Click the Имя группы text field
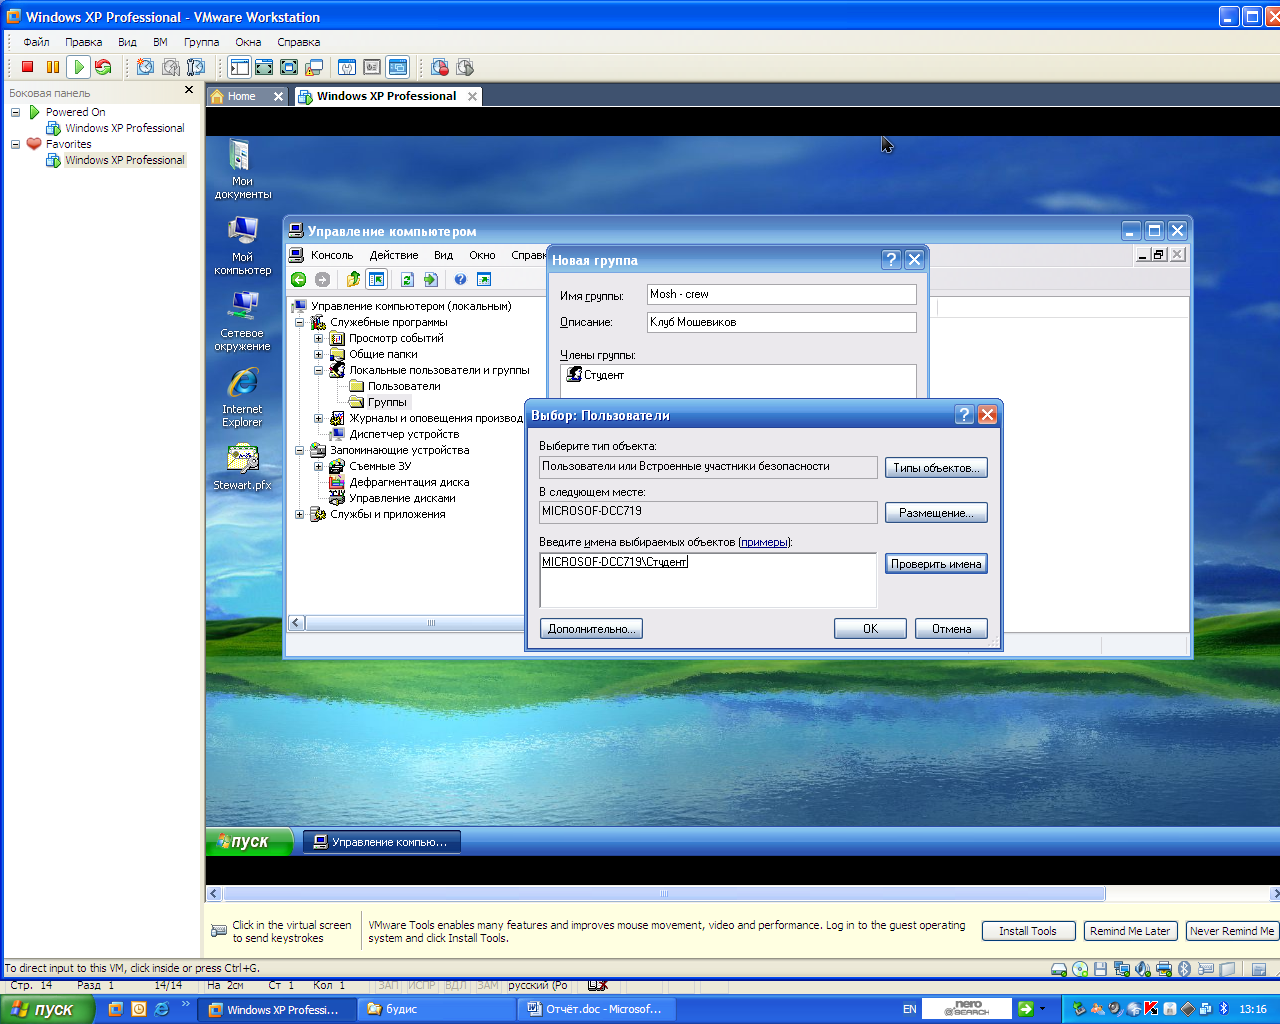The image size is (1280, 1024). (x=781, y=294)
